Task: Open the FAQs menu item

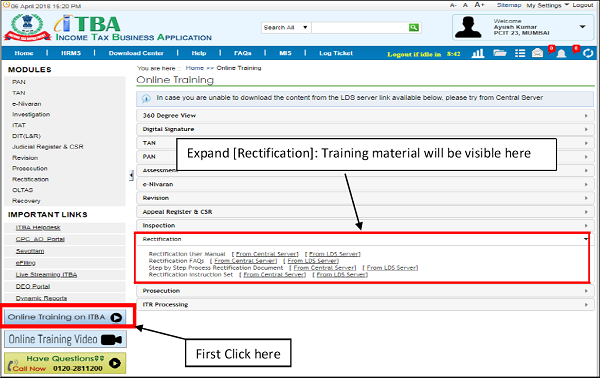Action: click(x=243, y=53)
